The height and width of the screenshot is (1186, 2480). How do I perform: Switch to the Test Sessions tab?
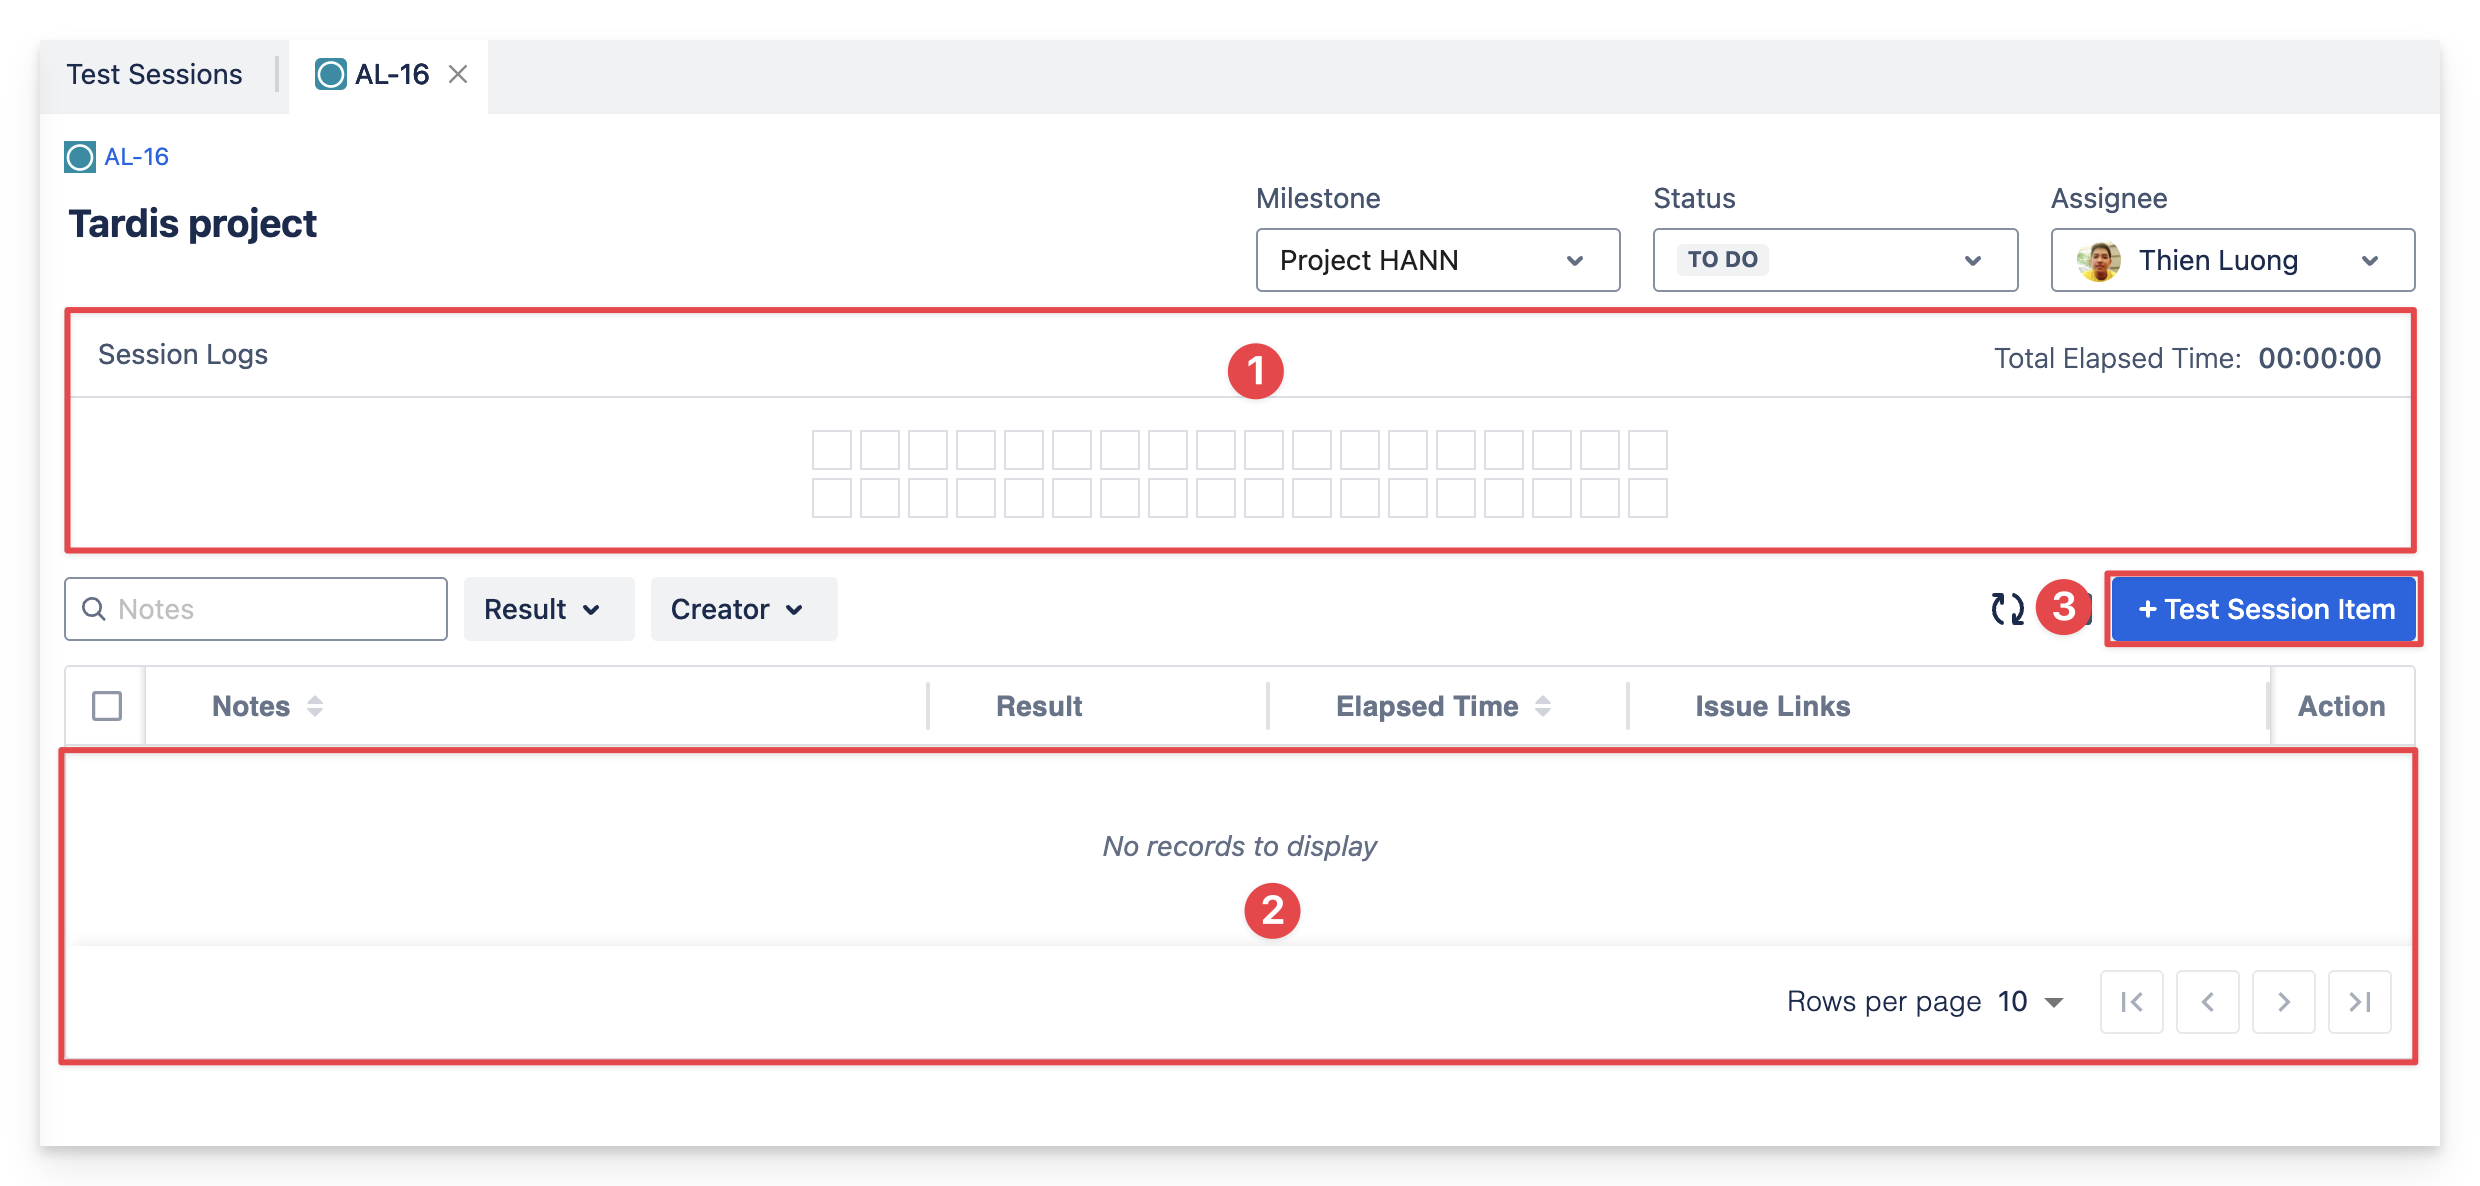[x=155, y=75]
